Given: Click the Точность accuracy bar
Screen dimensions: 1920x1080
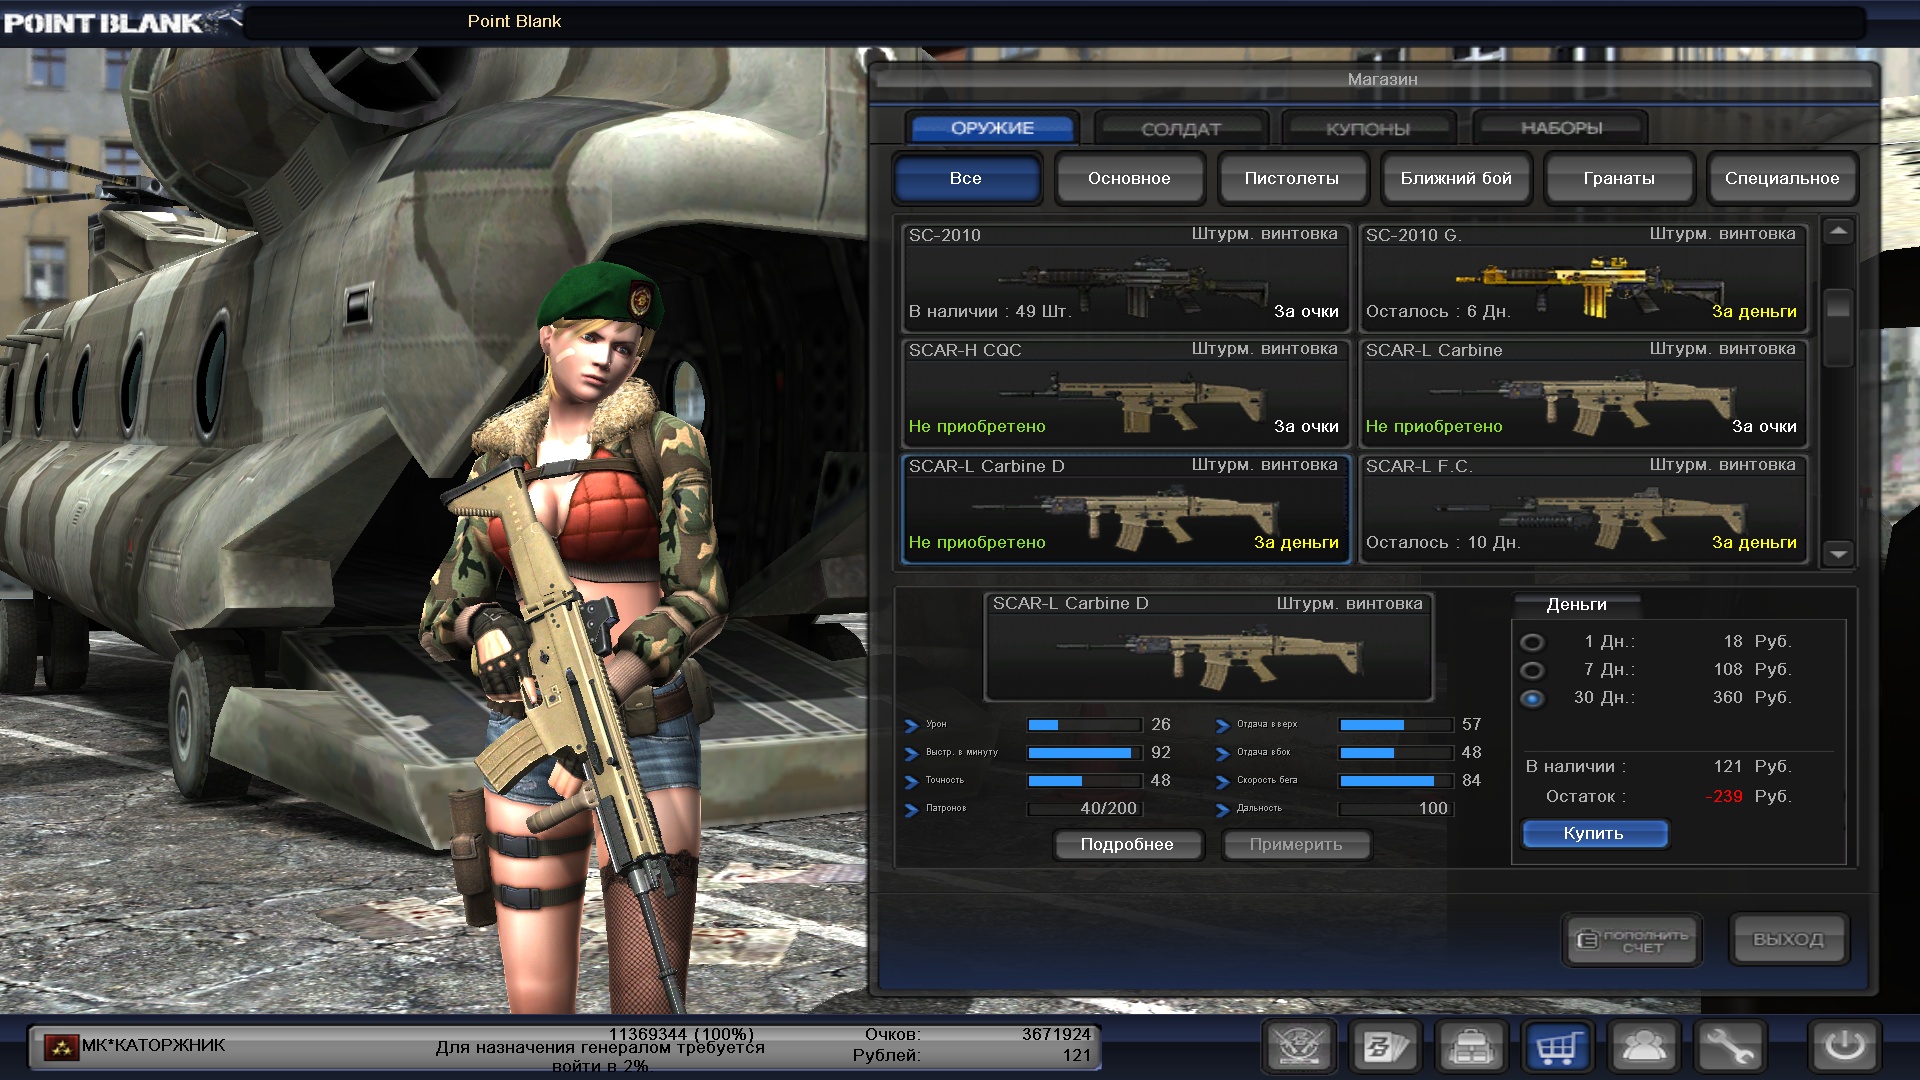Looking at the screenshot, I should pyautogui.click(x=1084, y=781).
